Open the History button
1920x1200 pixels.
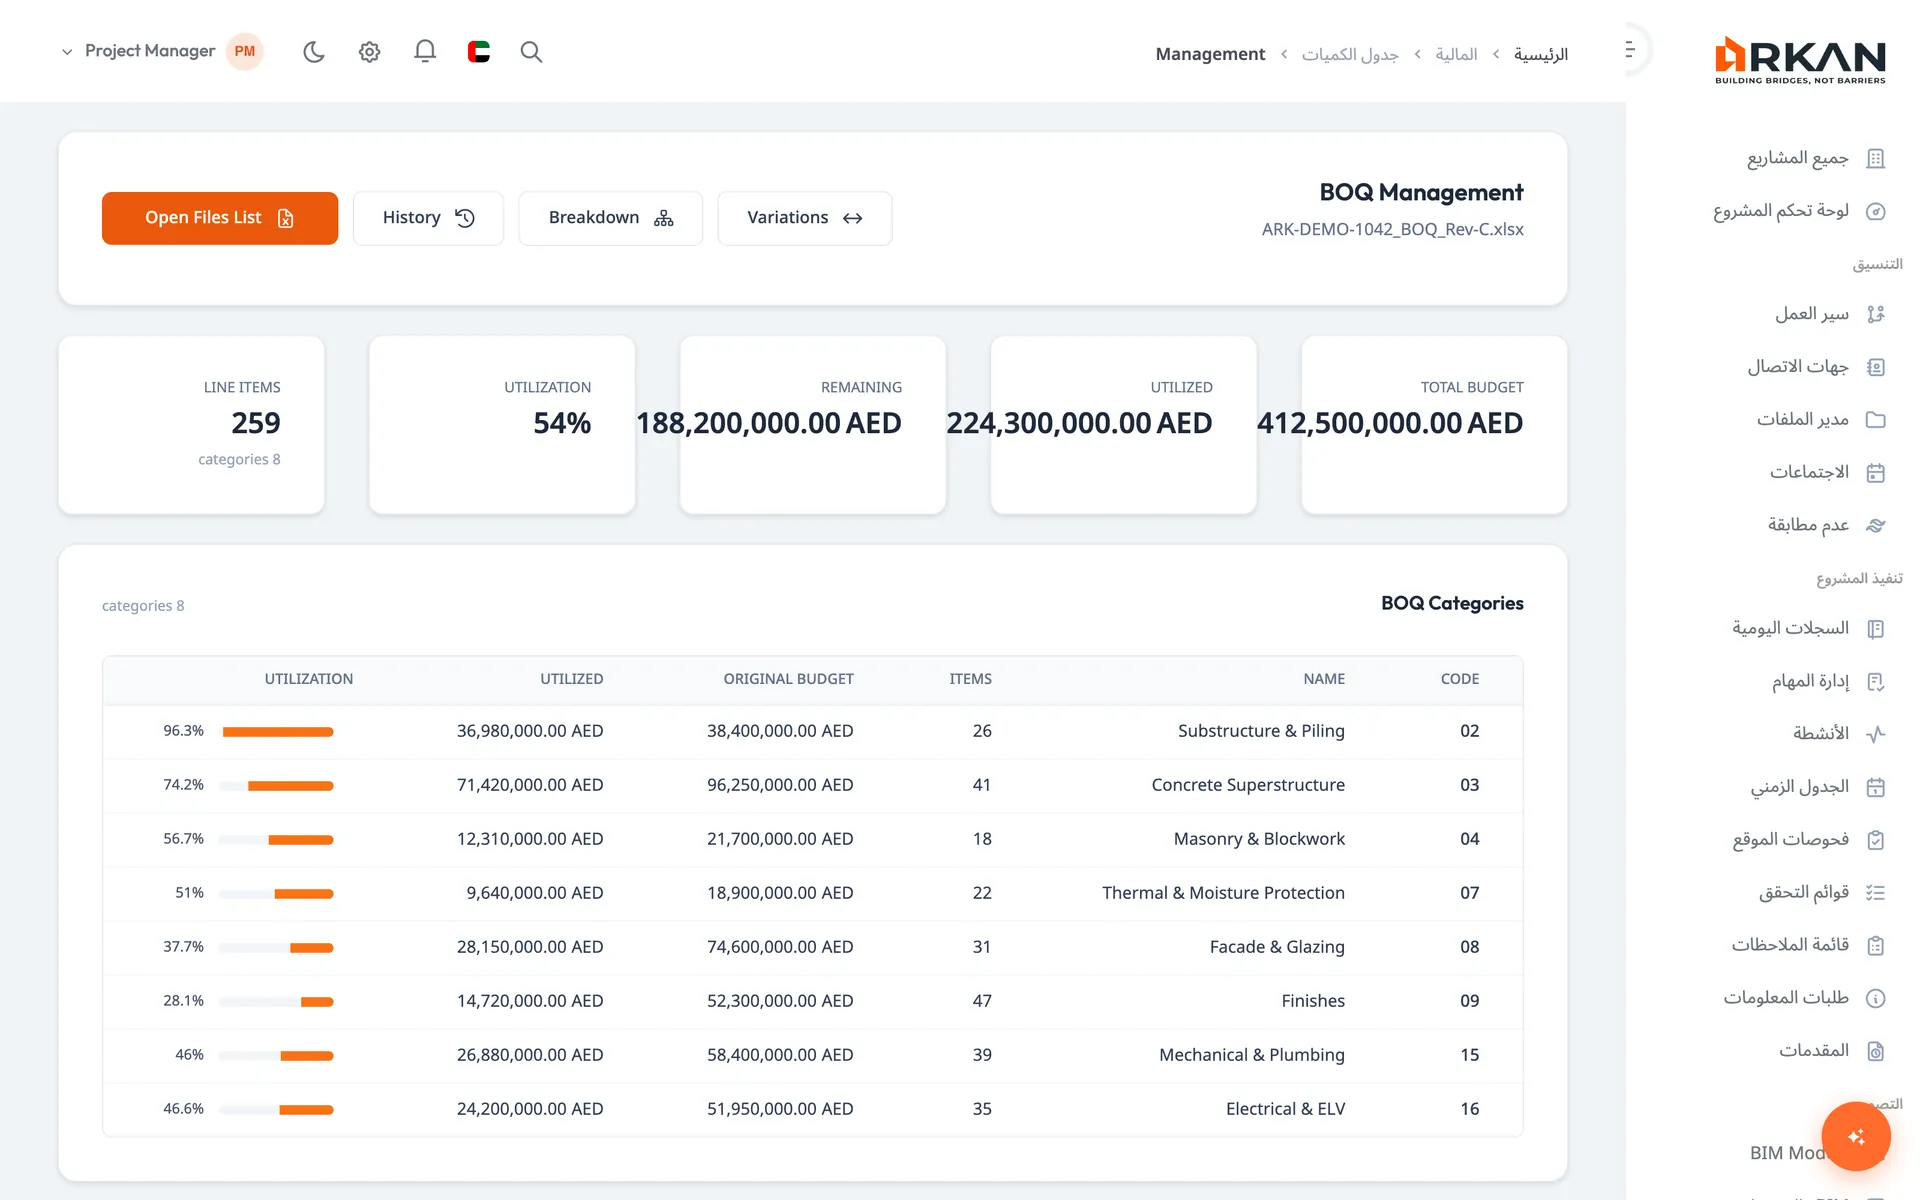coord(428,218)
